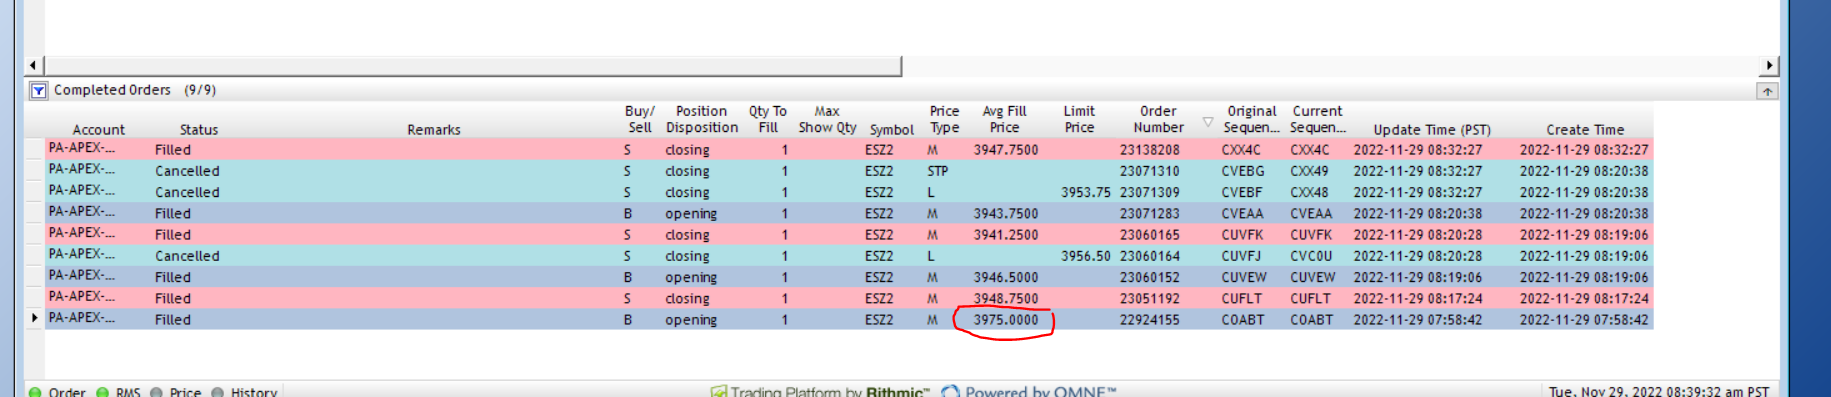Click the Cancelled status in order 23071310 row
1831x397 pixels.
tap(187, 171)
